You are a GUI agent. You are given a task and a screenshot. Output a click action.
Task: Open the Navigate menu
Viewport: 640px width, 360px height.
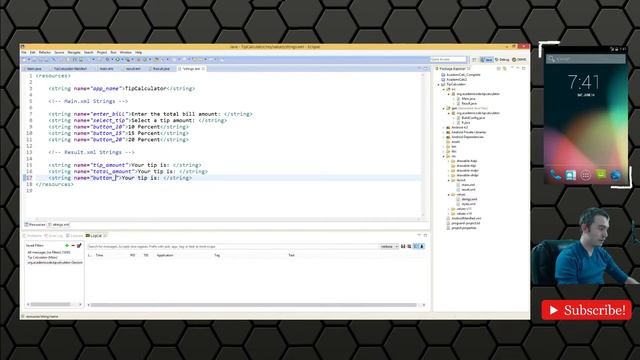click(74, 53)
